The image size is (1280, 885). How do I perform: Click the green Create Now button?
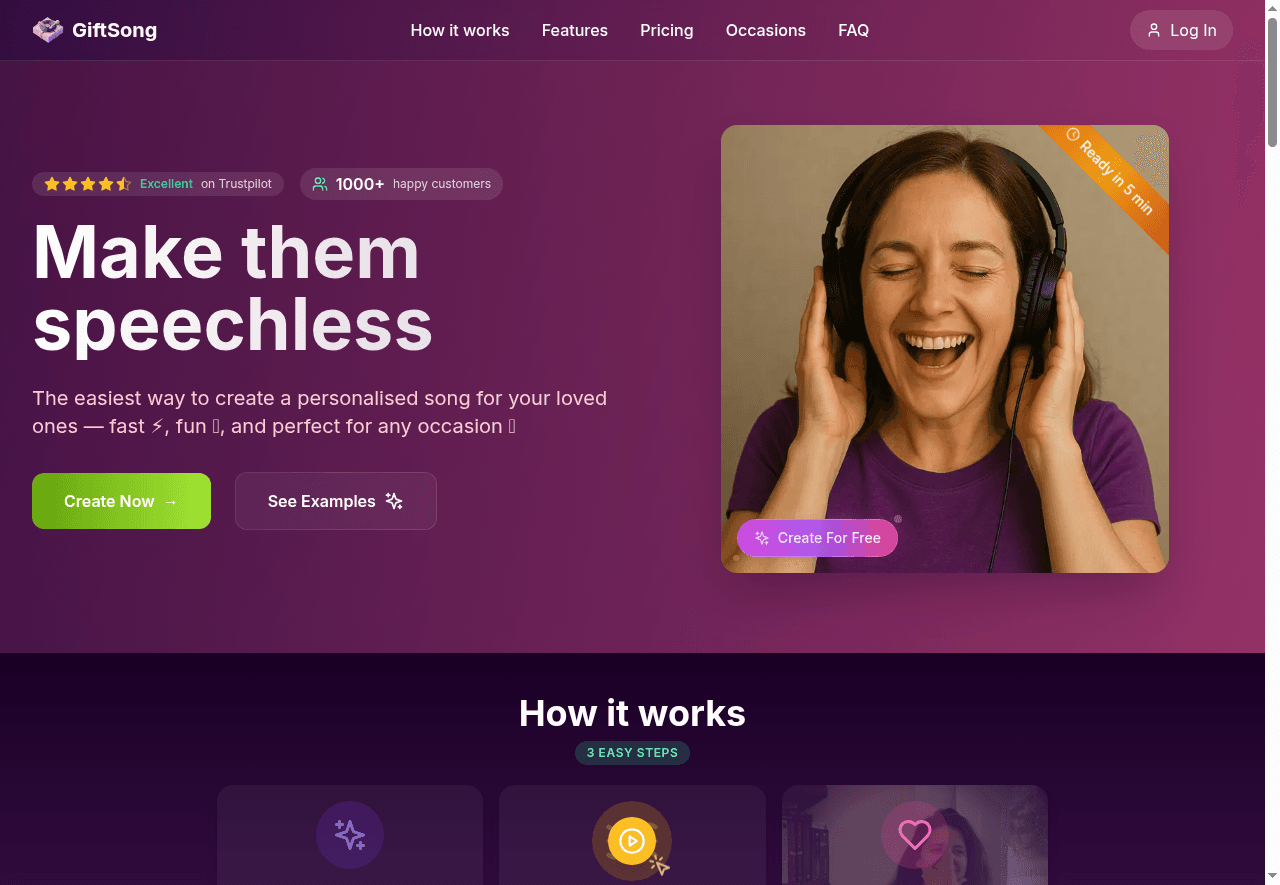(121, 501)
